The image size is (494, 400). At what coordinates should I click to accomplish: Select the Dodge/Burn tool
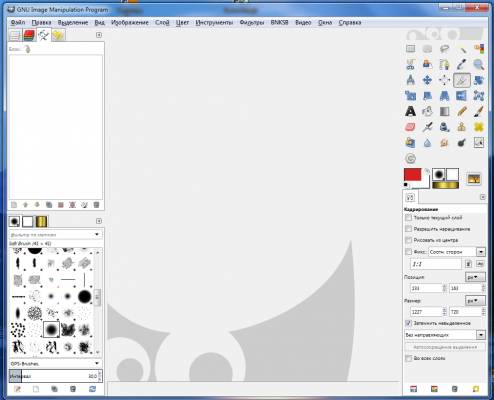pyautogui.click(x=462, y=143)
